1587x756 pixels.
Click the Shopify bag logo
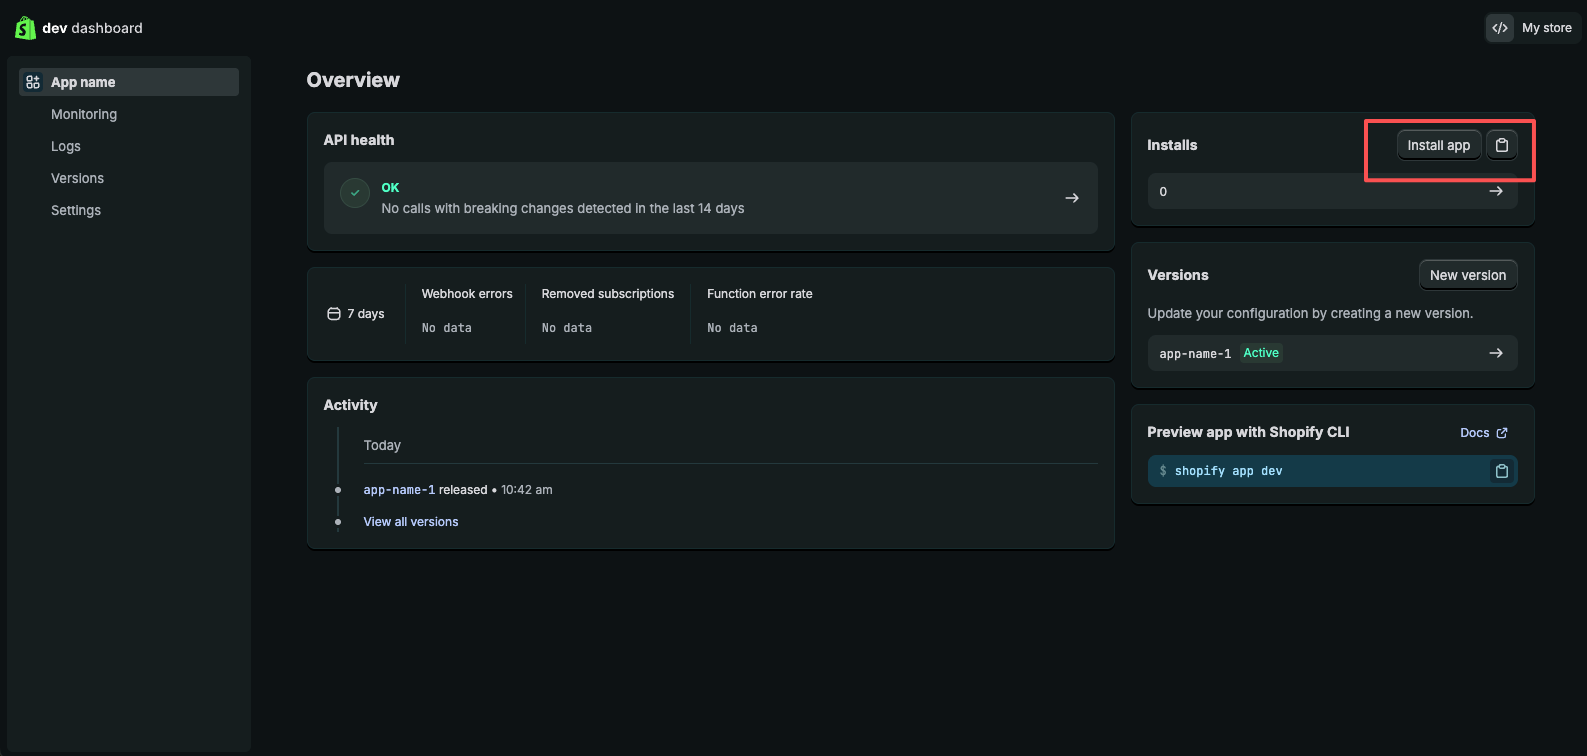point(25,28)
